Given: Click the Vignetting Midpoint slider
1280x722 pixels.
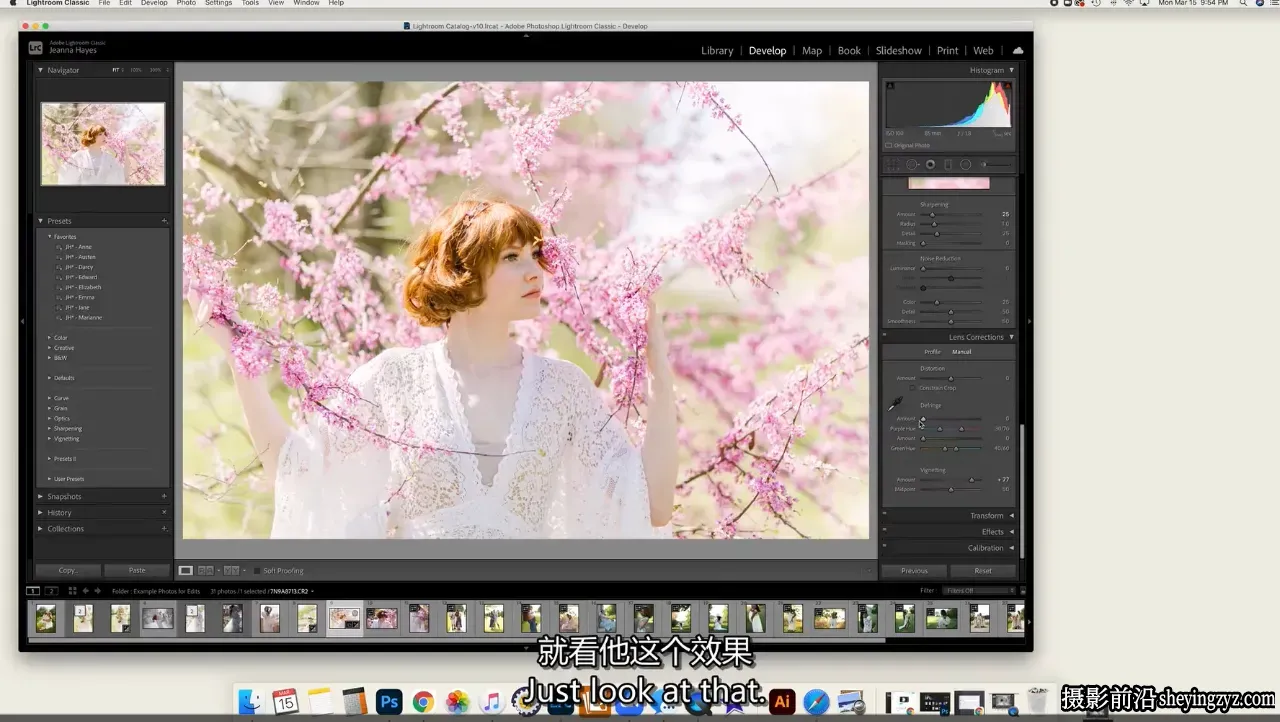Looking at the screenshot, I should point(951,489).
